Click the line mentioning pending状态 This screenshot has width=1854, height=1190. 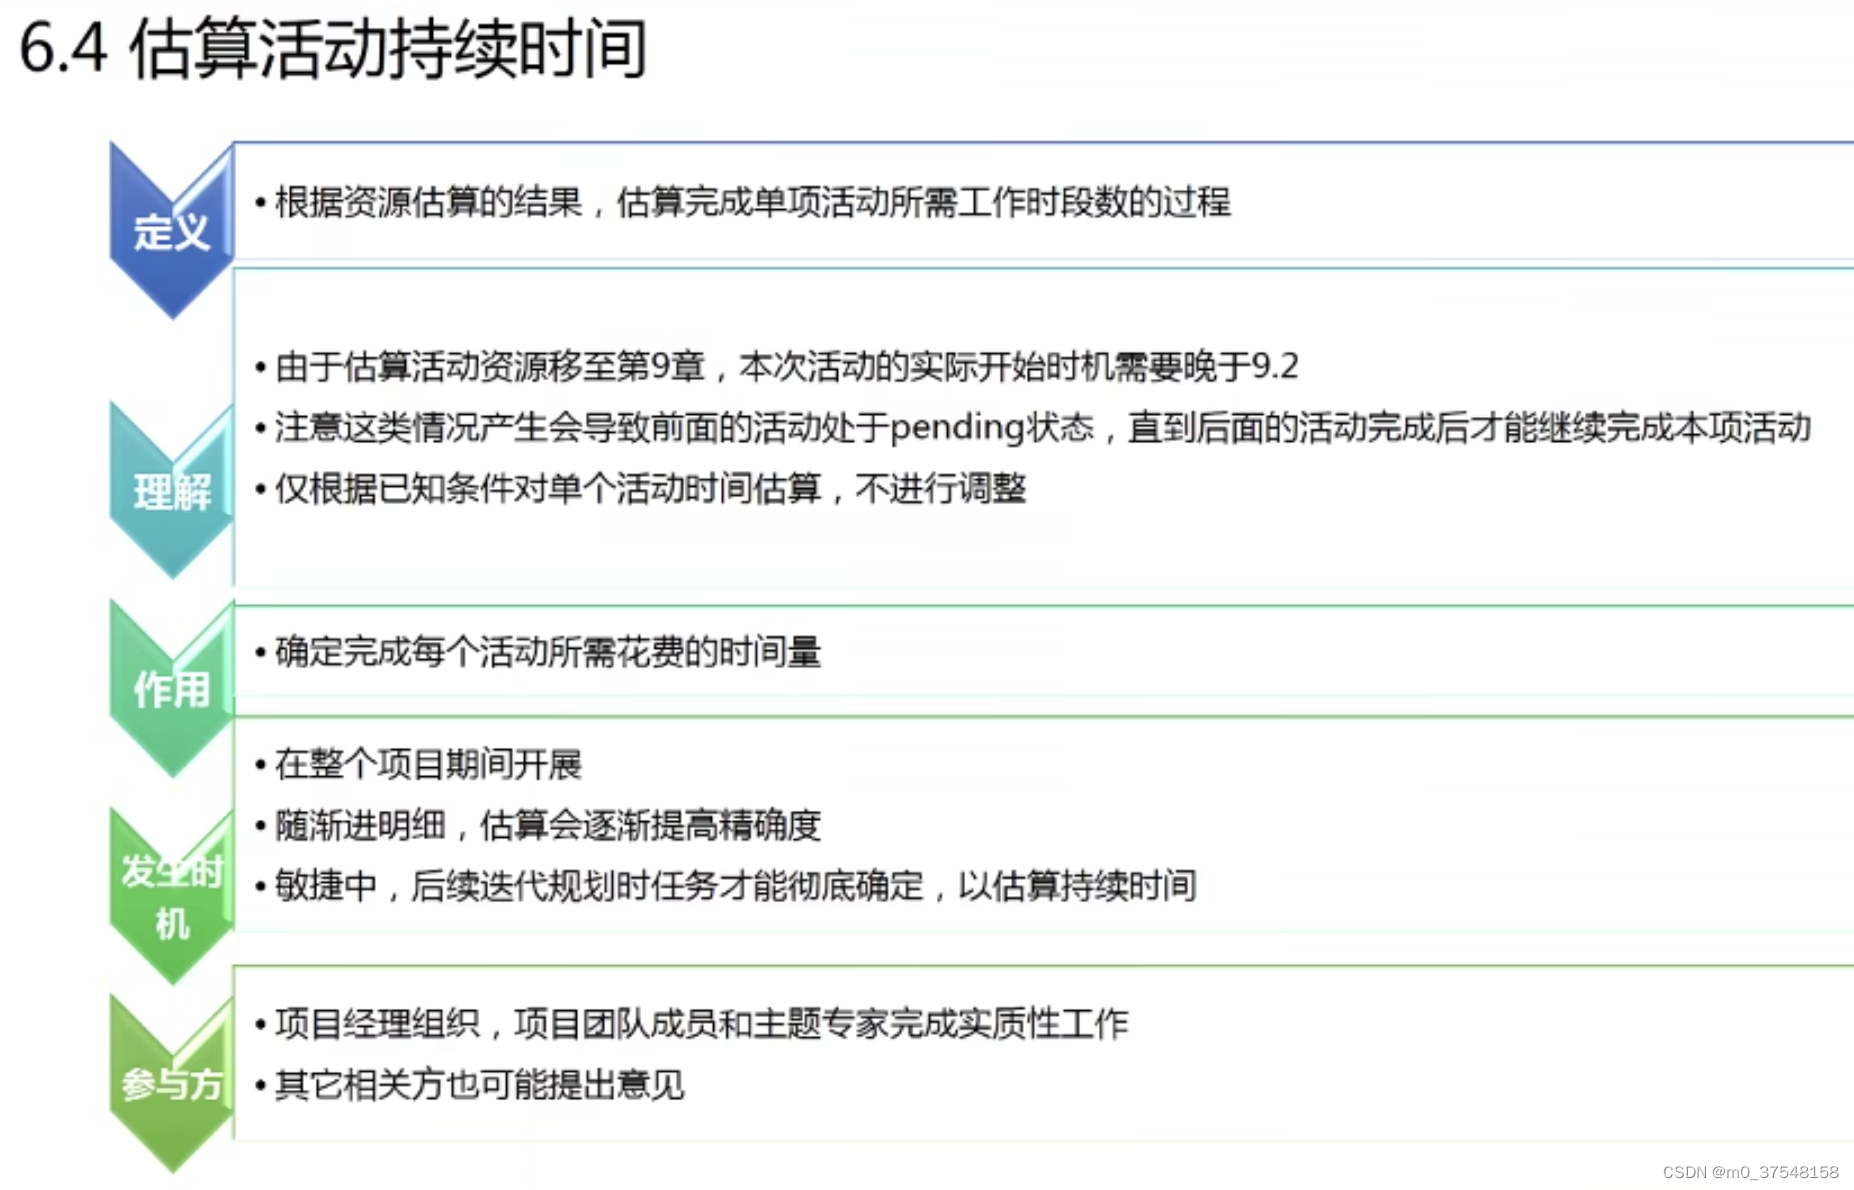coord(1033,428)
